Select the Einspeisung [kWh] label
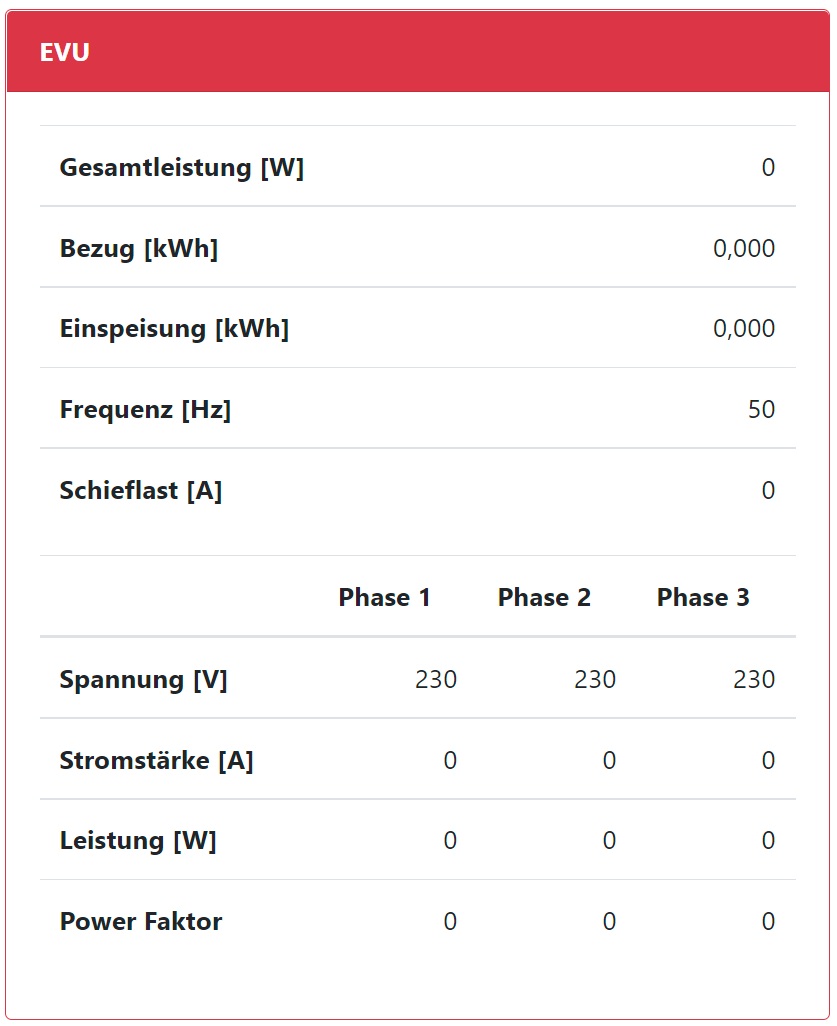Image resolution: width=837 pixels, height=1026 pixels. [x=174, y=329]
